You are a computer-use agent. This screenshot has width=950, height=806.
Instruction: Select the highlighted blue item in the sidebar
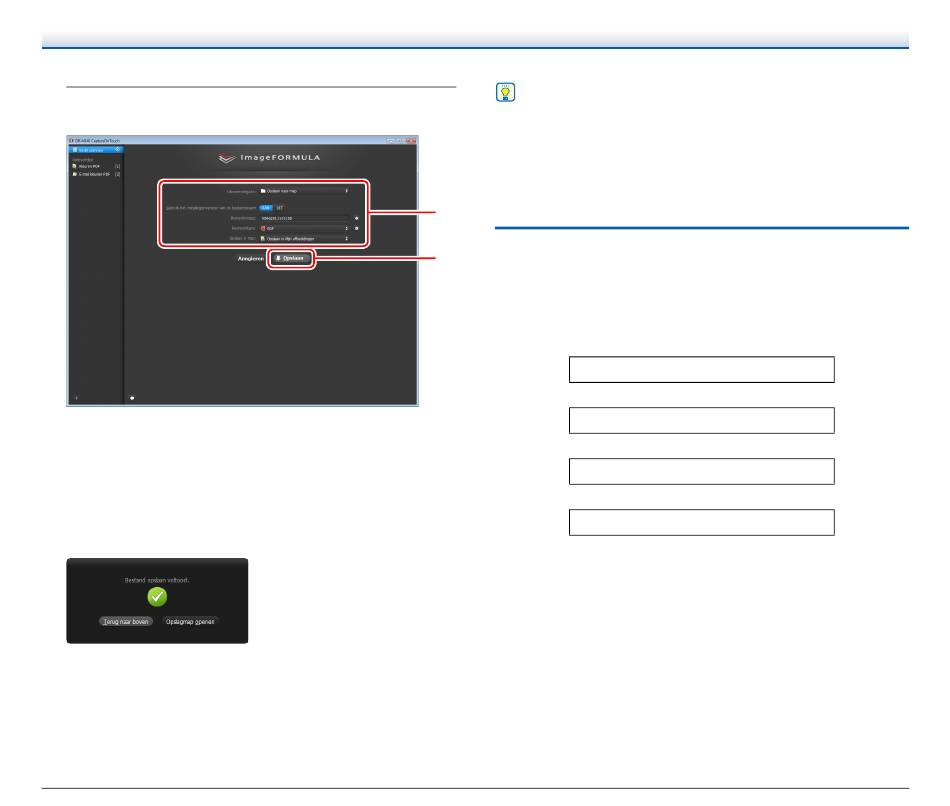[96, 150]
